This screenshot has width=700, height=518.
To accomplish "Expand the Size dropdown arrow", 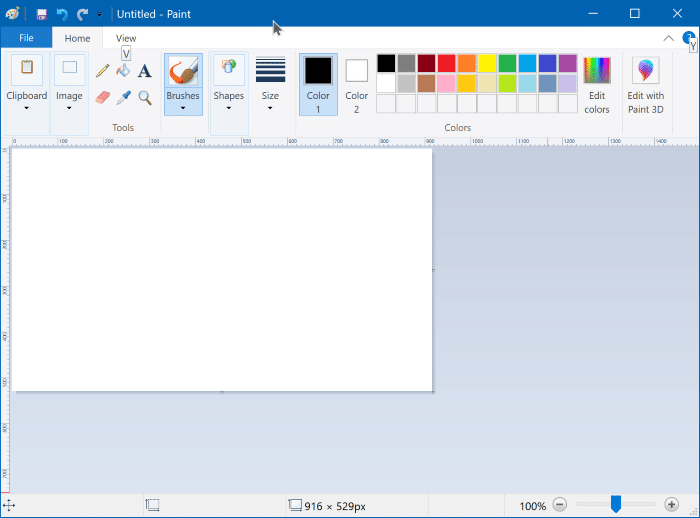I will pos(270,108).
